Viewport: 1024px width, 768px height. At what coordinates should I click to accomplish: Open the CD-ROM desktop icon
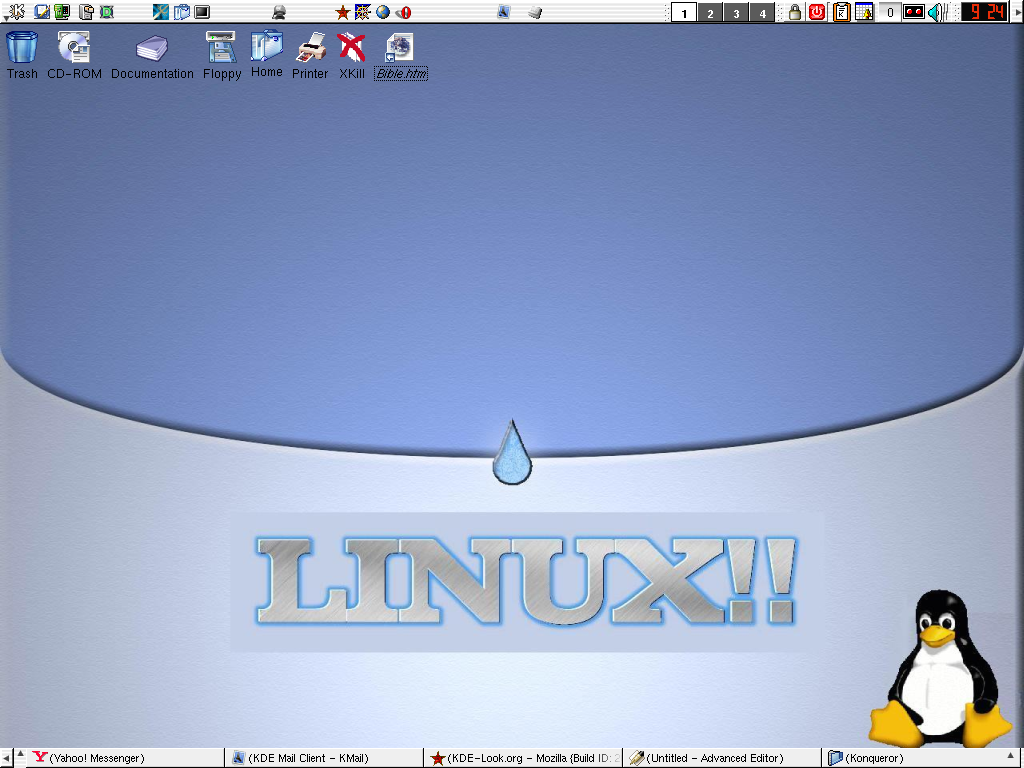tap(74, 55)
